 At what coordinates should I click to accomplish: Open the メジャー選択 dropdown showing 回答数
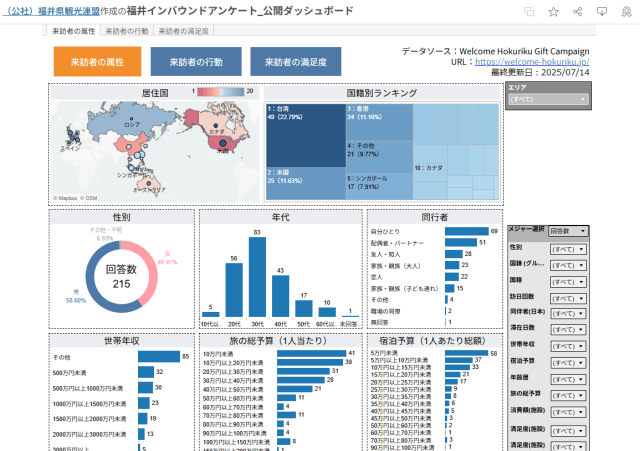point(569,231)
